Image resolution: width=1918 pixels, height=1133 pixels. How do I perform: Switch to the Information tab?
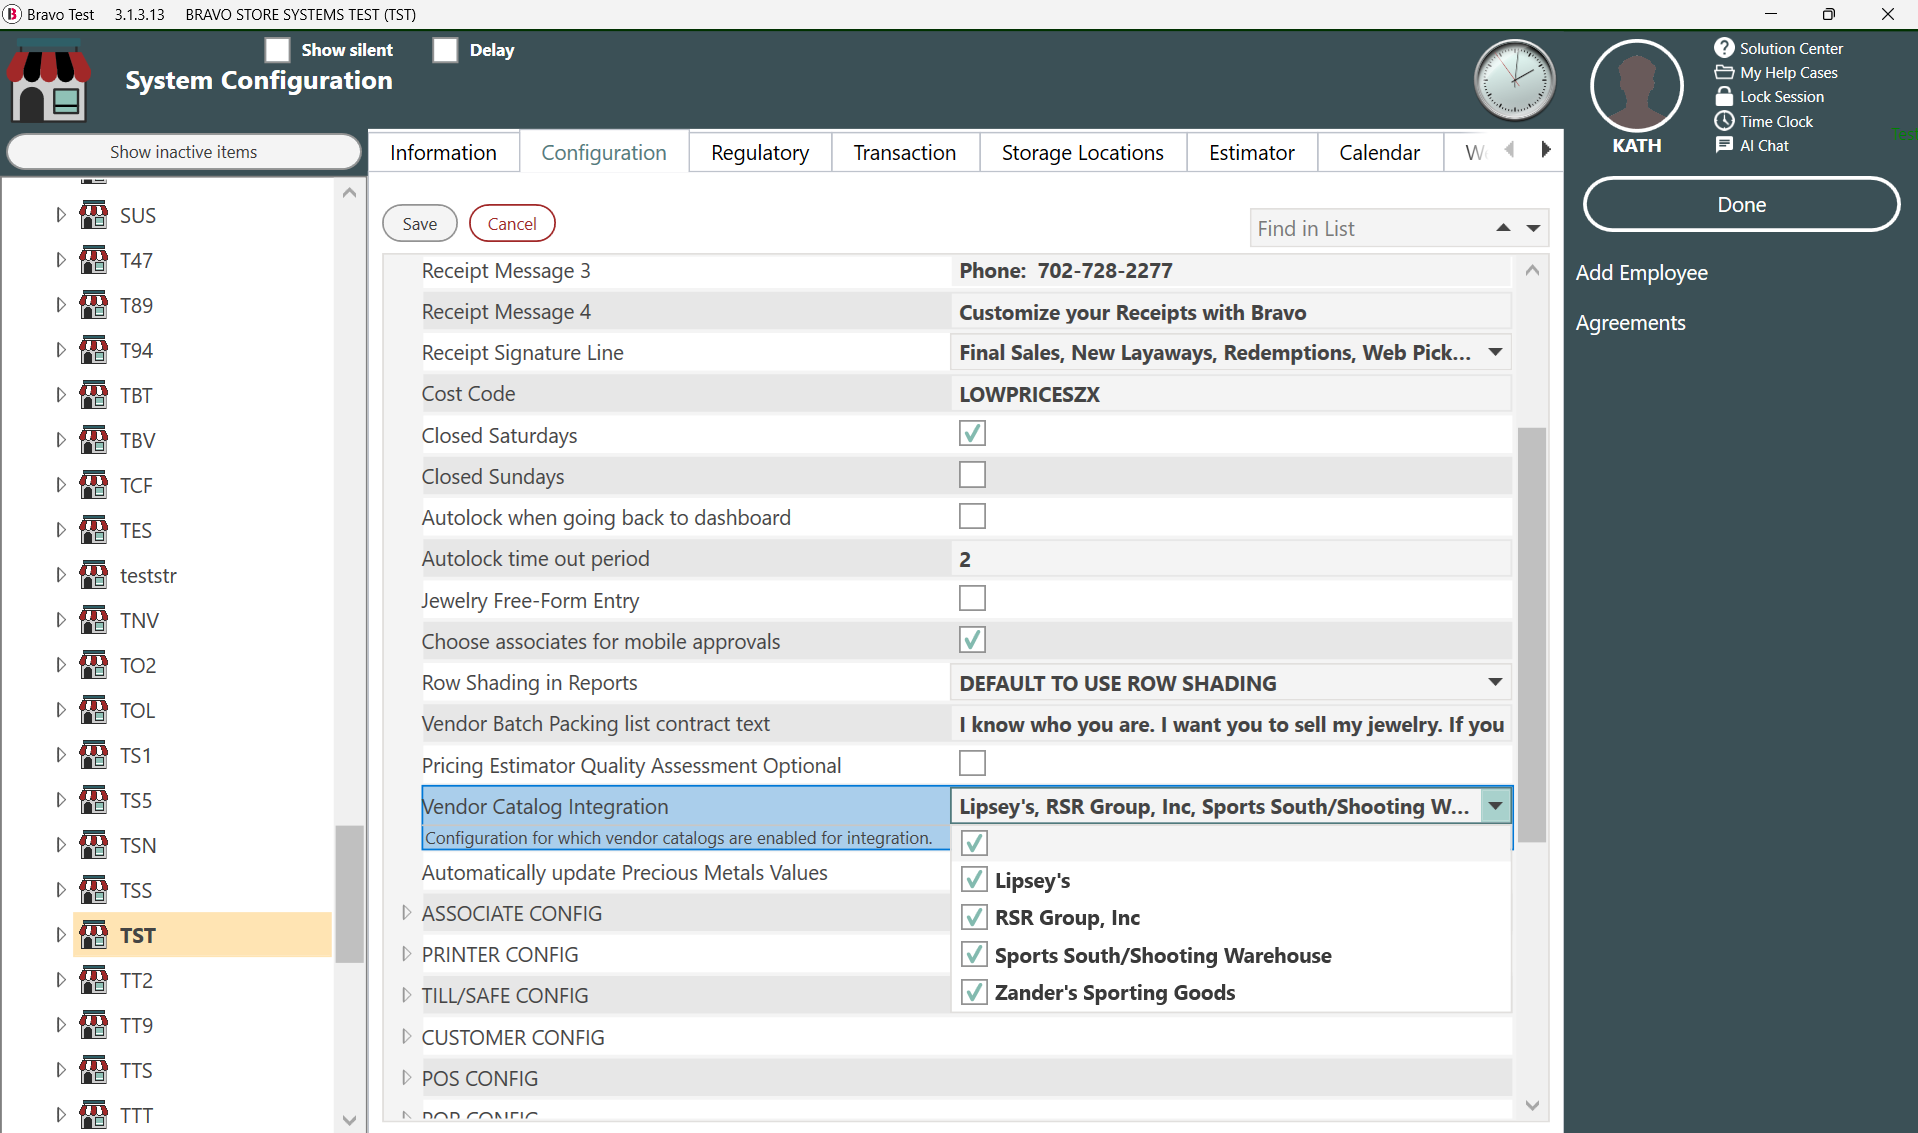point(443,152)
